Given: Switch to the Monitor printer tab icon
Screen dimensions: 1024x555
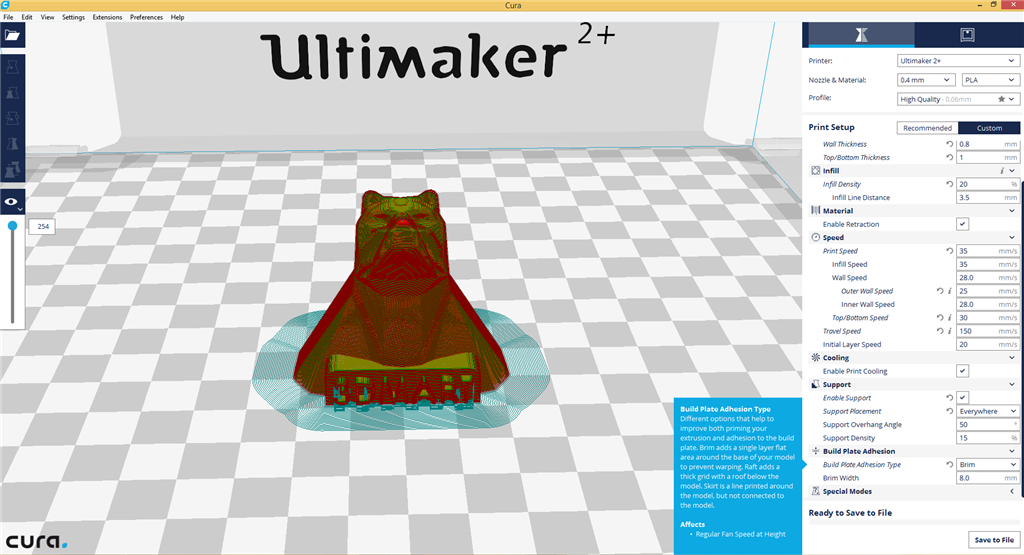Looking at the screenshot, I should click(x=967, y=35).
